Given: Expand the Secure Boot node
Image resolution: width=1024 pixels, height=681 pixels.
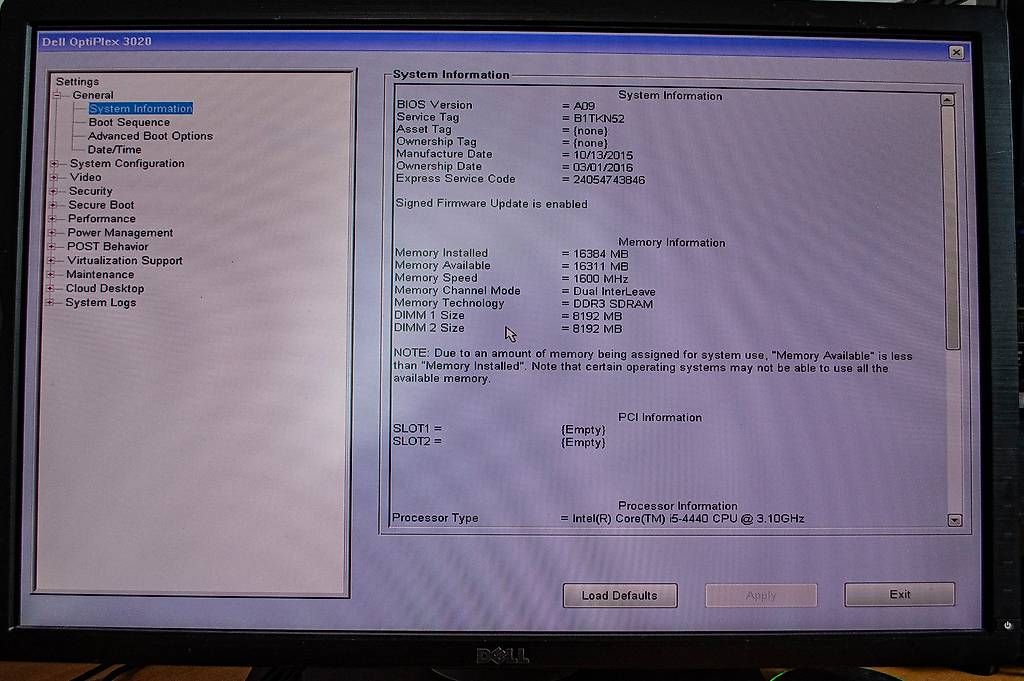Looking at the screenshot, I should pos(53,205).
